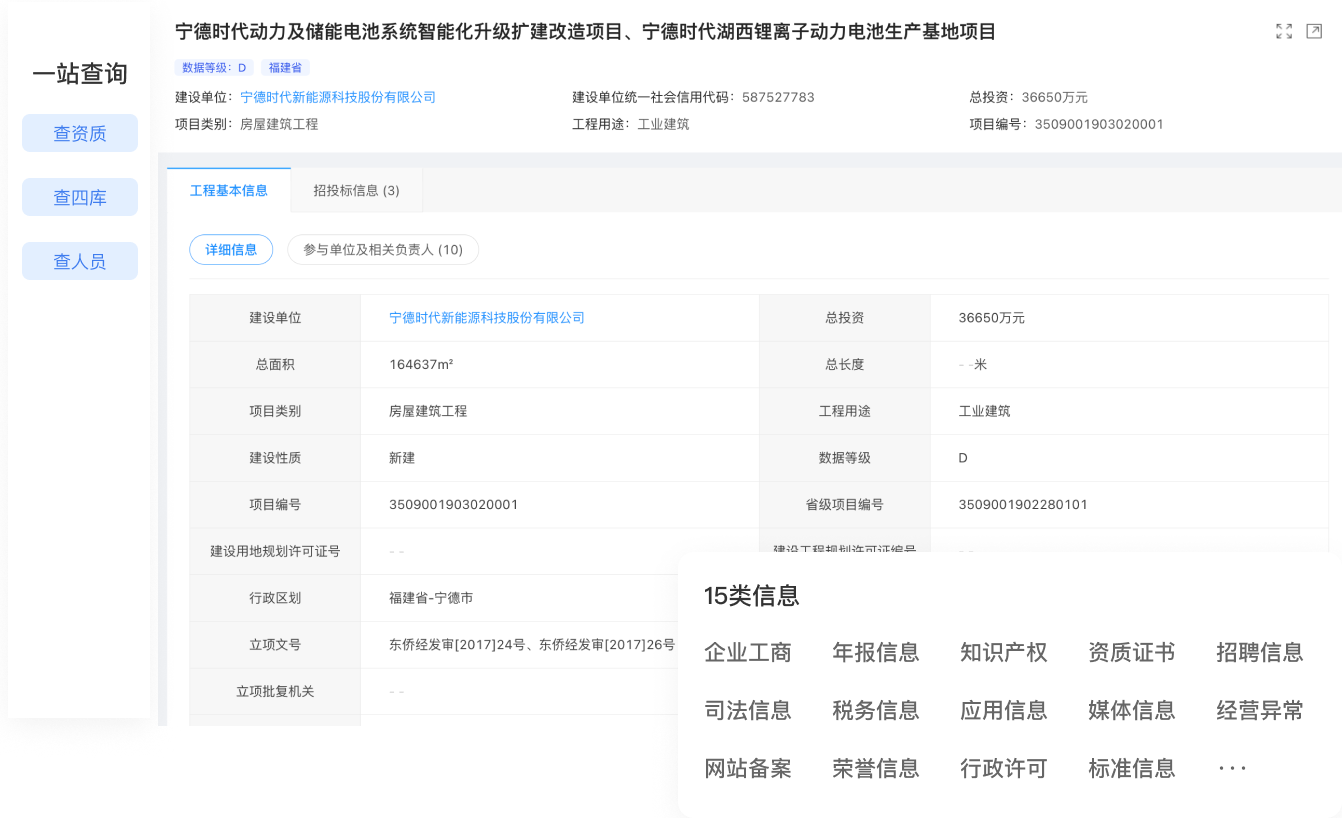The height and width of the screenshot is (818, 1342).
Task: Switch to the 工程基本信息 tab
Action: pyautogui.click(x=229, y=190)
